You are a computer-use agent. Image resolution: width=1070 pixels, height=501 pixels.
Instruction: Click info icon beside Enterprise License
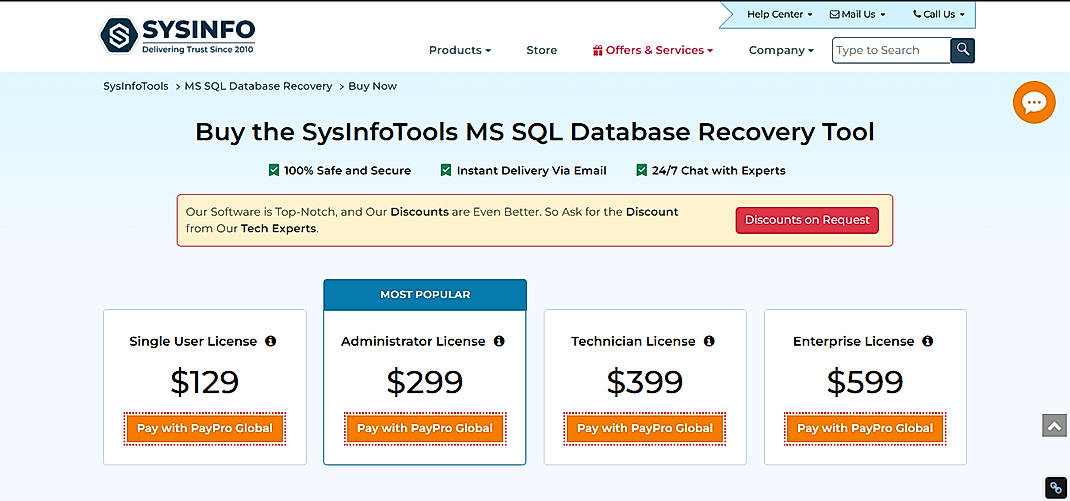(927, 341)
